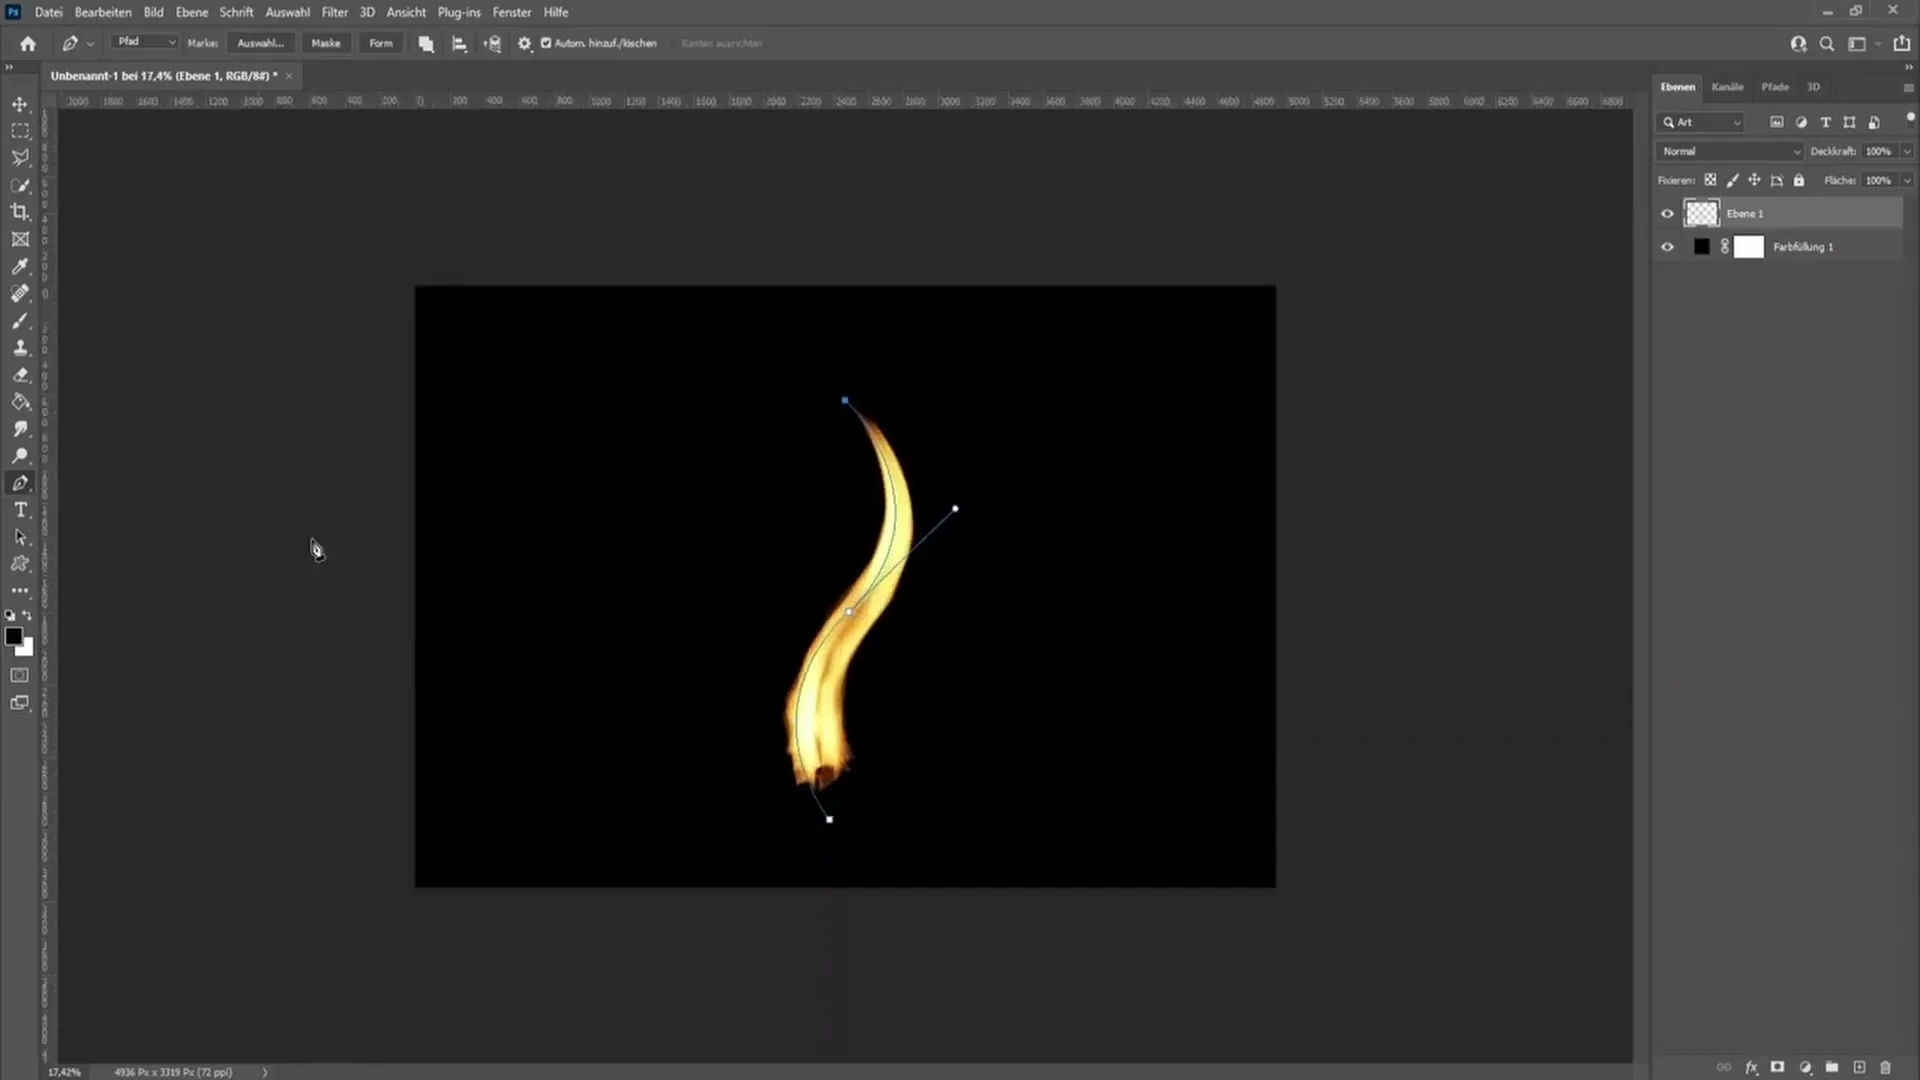Toggle lock all for layer

coord(1799,180)
